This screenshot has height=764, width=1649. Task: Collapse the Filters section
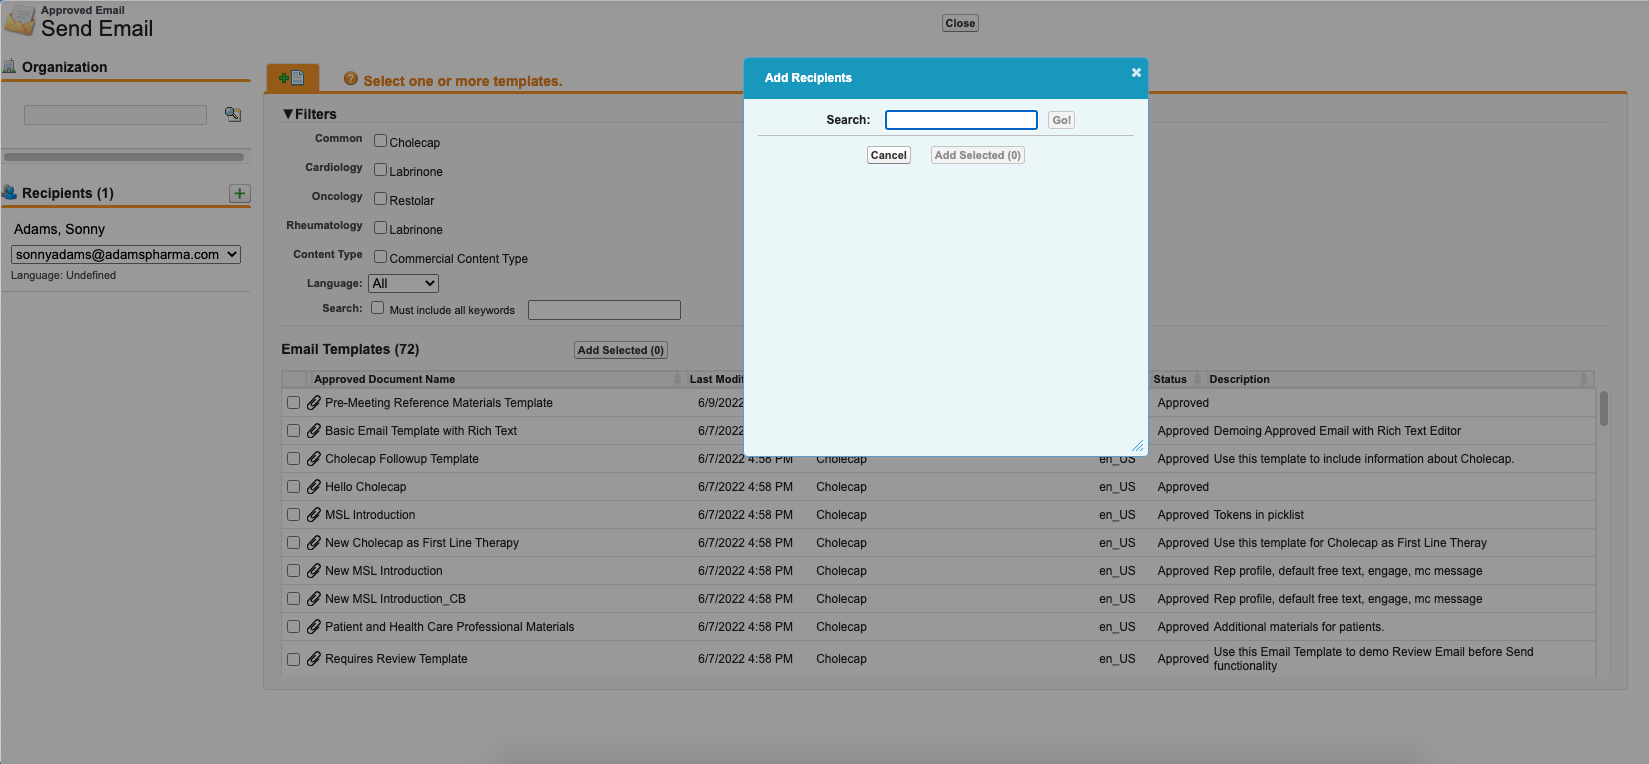(288, 114)
